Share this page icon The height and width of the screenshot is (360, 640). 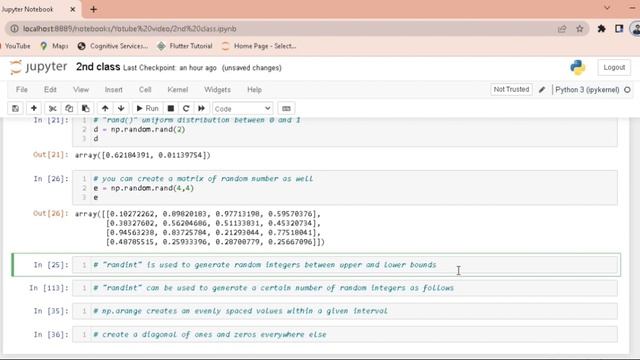click(x=562, y=29)
